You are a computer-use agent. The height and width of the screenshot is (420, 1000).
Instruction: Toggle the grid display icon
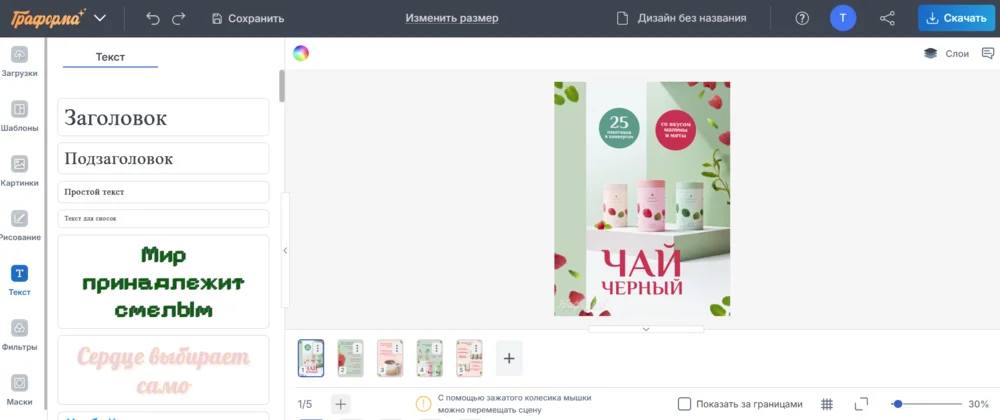tap(827, 404)
